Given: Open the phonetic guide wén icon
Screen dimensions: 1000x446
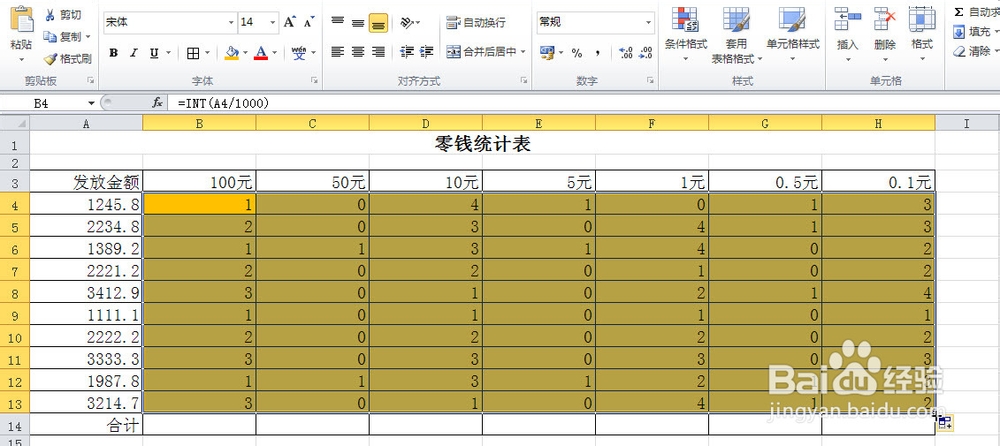Looking at the screenshot, I should point(299,53).
